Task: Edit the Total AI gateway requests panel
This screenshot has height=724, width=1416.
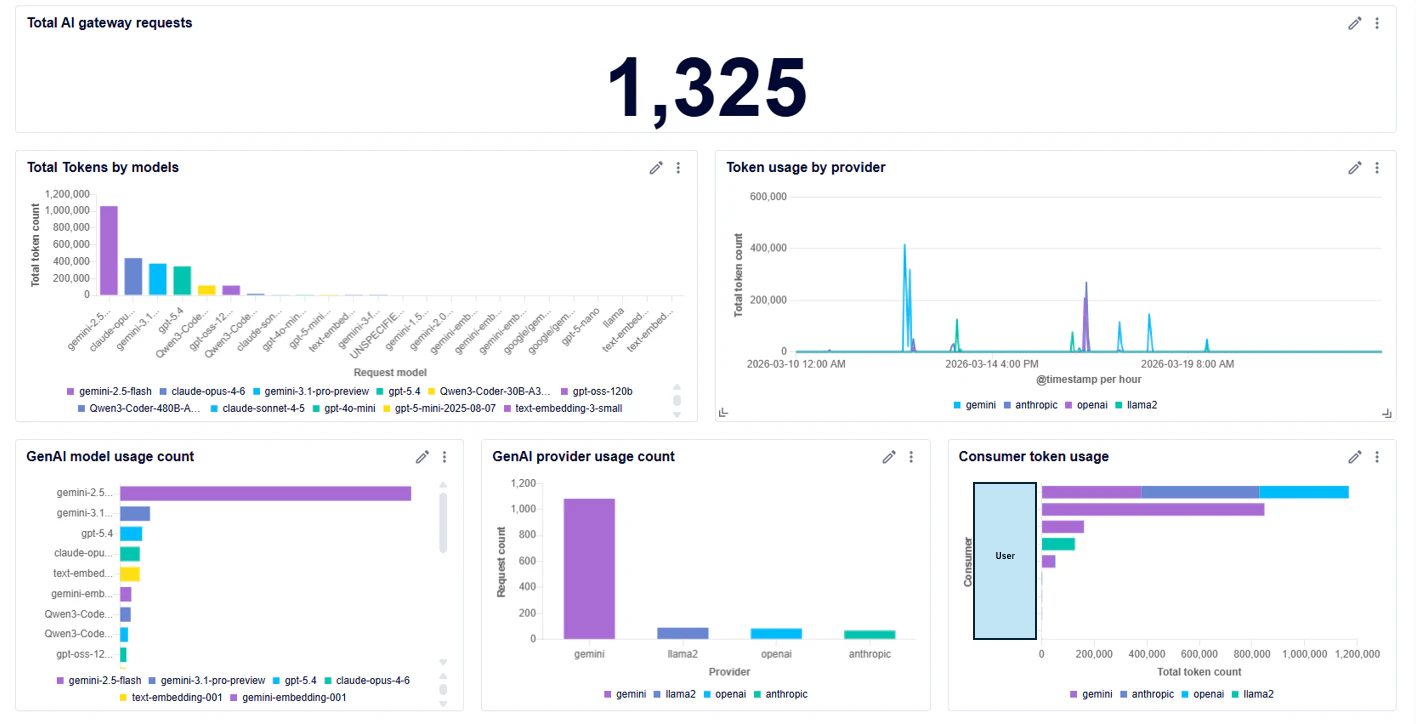Action: pos(1355,23)
